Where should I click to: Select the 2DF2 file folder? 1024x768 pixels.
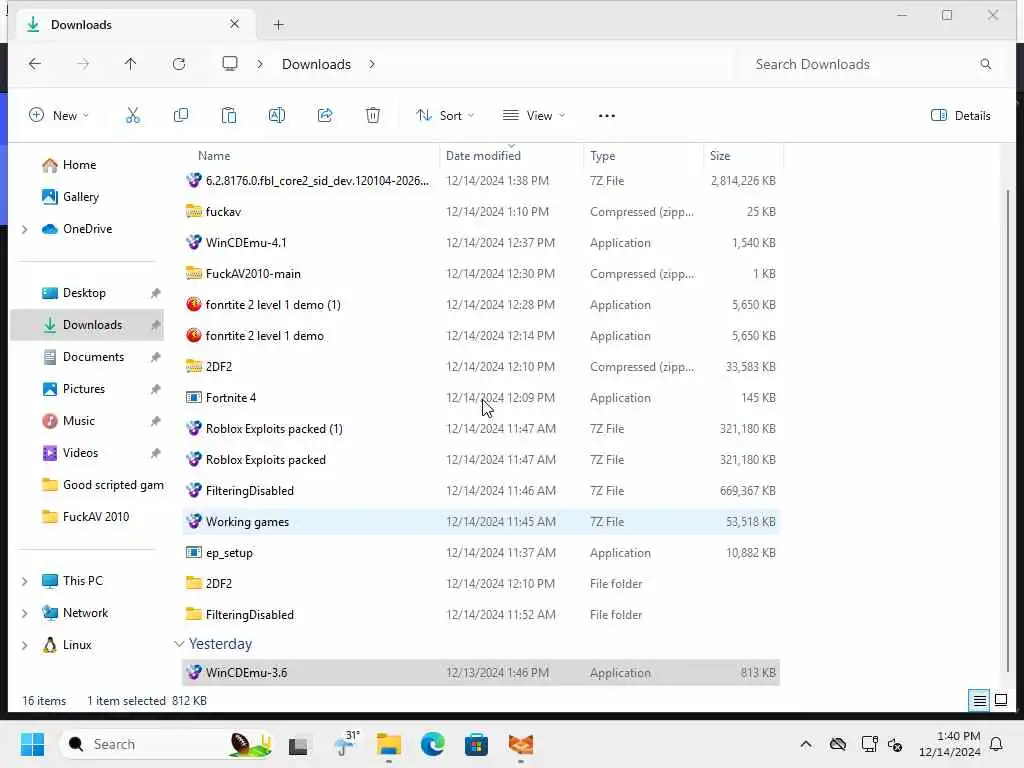coord(481,584)
